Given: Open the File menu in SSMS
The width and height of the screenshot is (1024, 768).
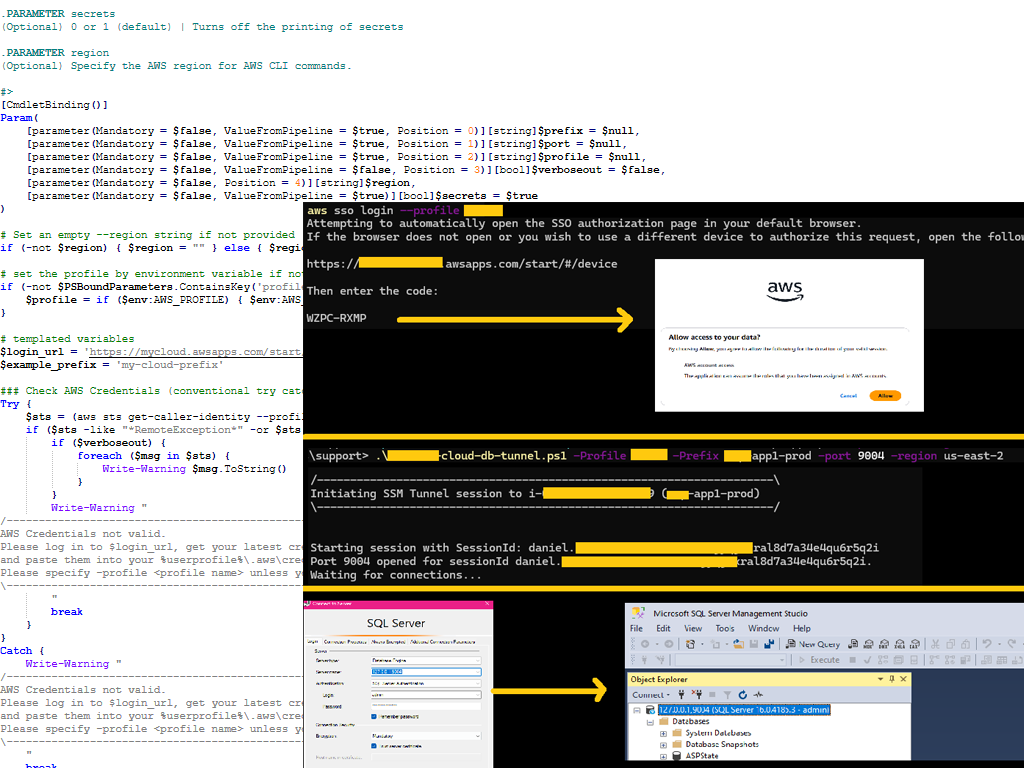Looking at the screenshot, I should coord(636,628).
